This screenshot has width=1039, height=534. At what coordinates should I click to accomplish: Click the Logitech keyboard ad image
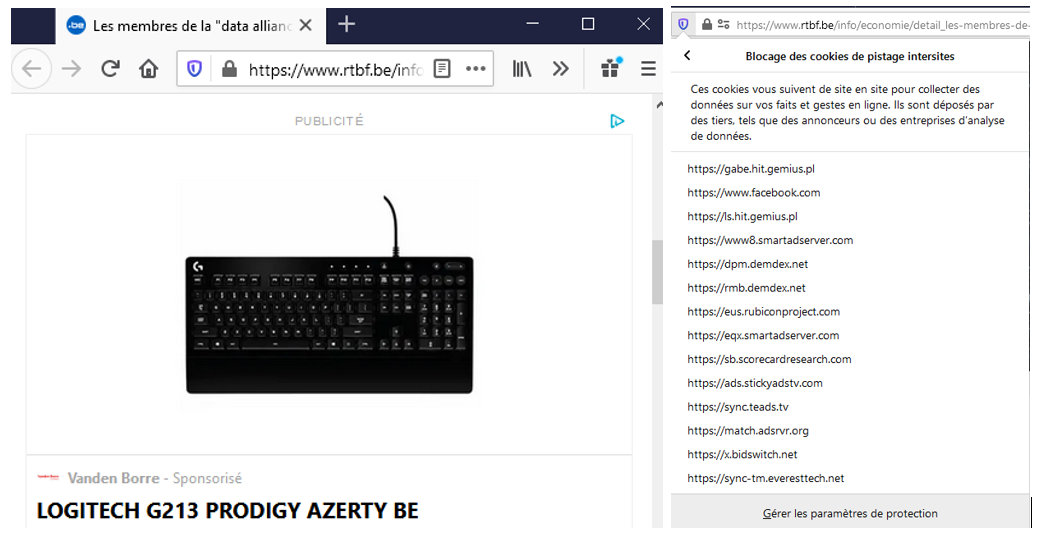click(329, 294)
